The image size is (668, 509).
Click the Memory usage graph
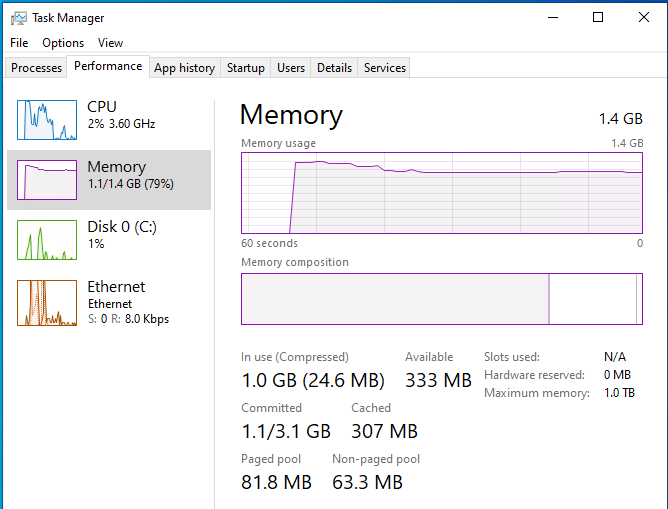click(442, 191)
